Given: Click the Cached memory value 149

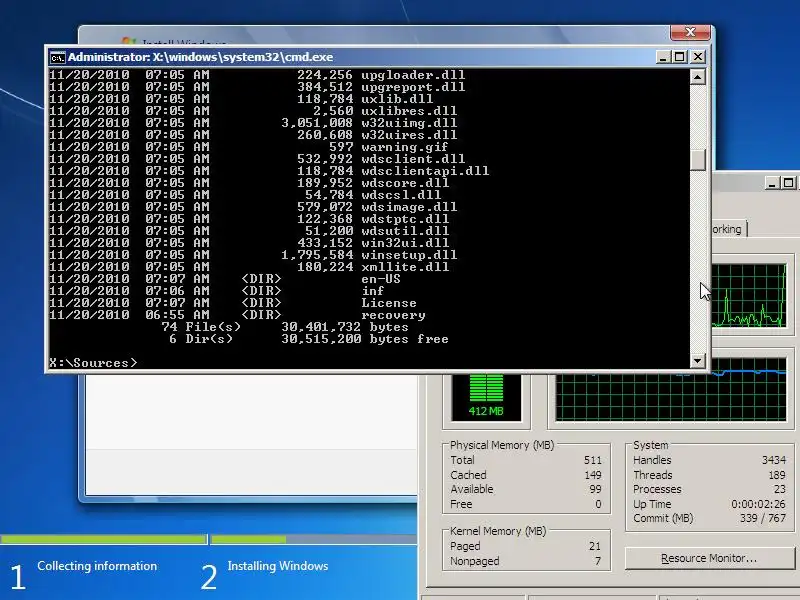Looking at the screenshot, I should pos(593,474).
